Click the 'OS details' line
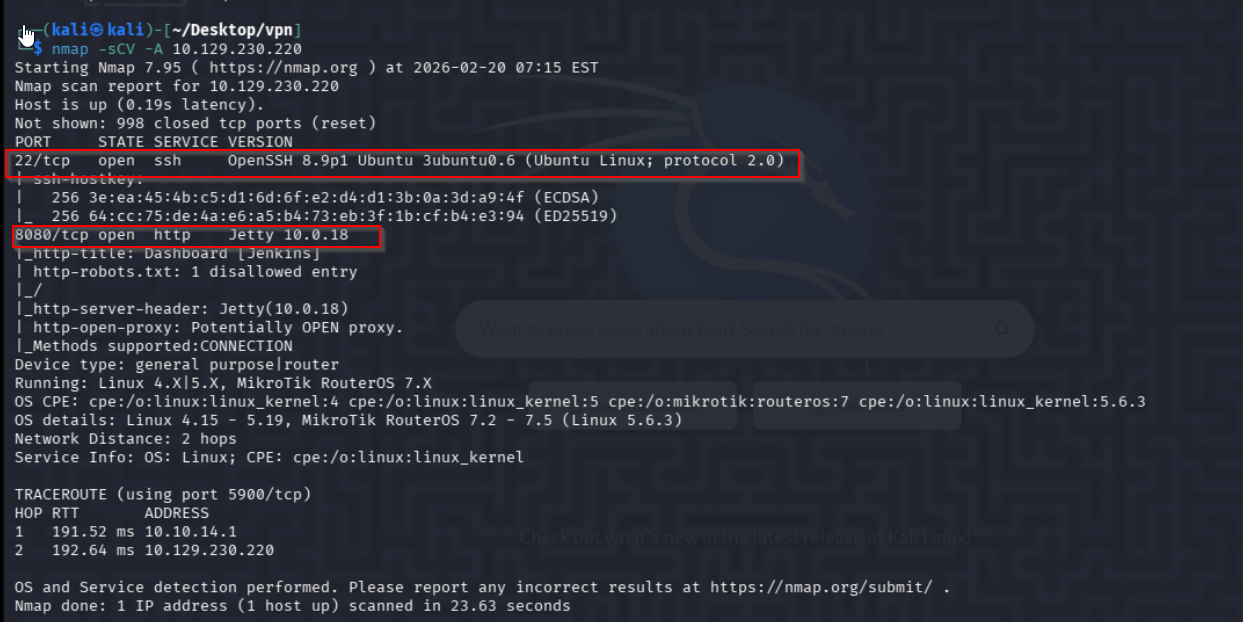The width and height of the screenshot is (1243, 622). click(x=348, y=420)
